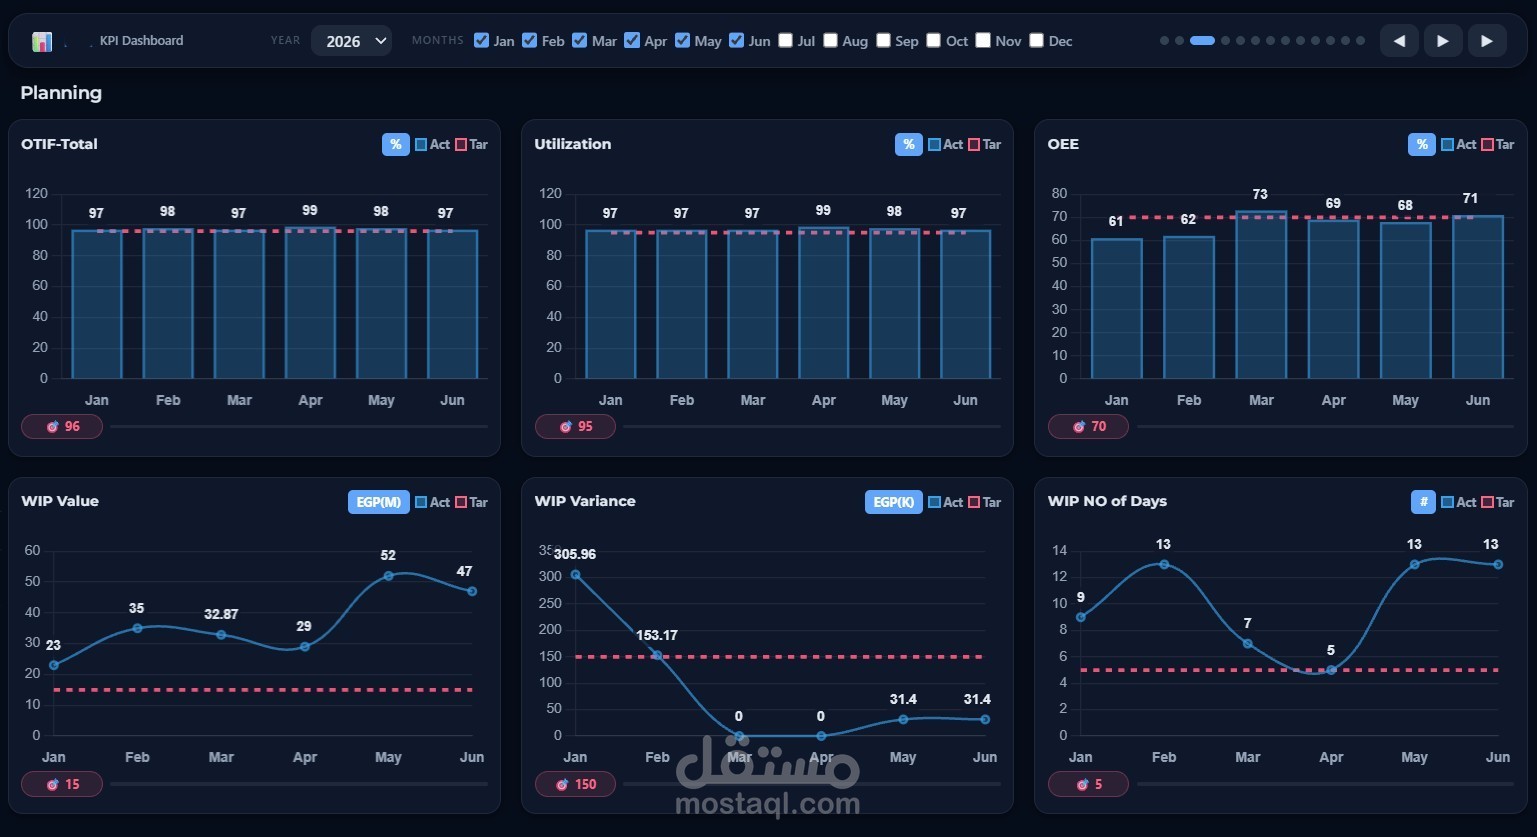Click the OTIF-Total target badge 96
The height and width of the screenshot is (837, 1537).
pyautogui.click(x=62, y=427)
